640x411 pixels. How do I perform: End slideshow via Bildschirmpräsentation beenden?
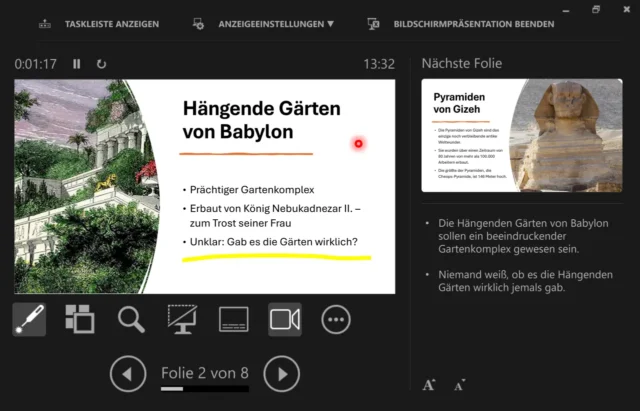(x=474, y=24)
